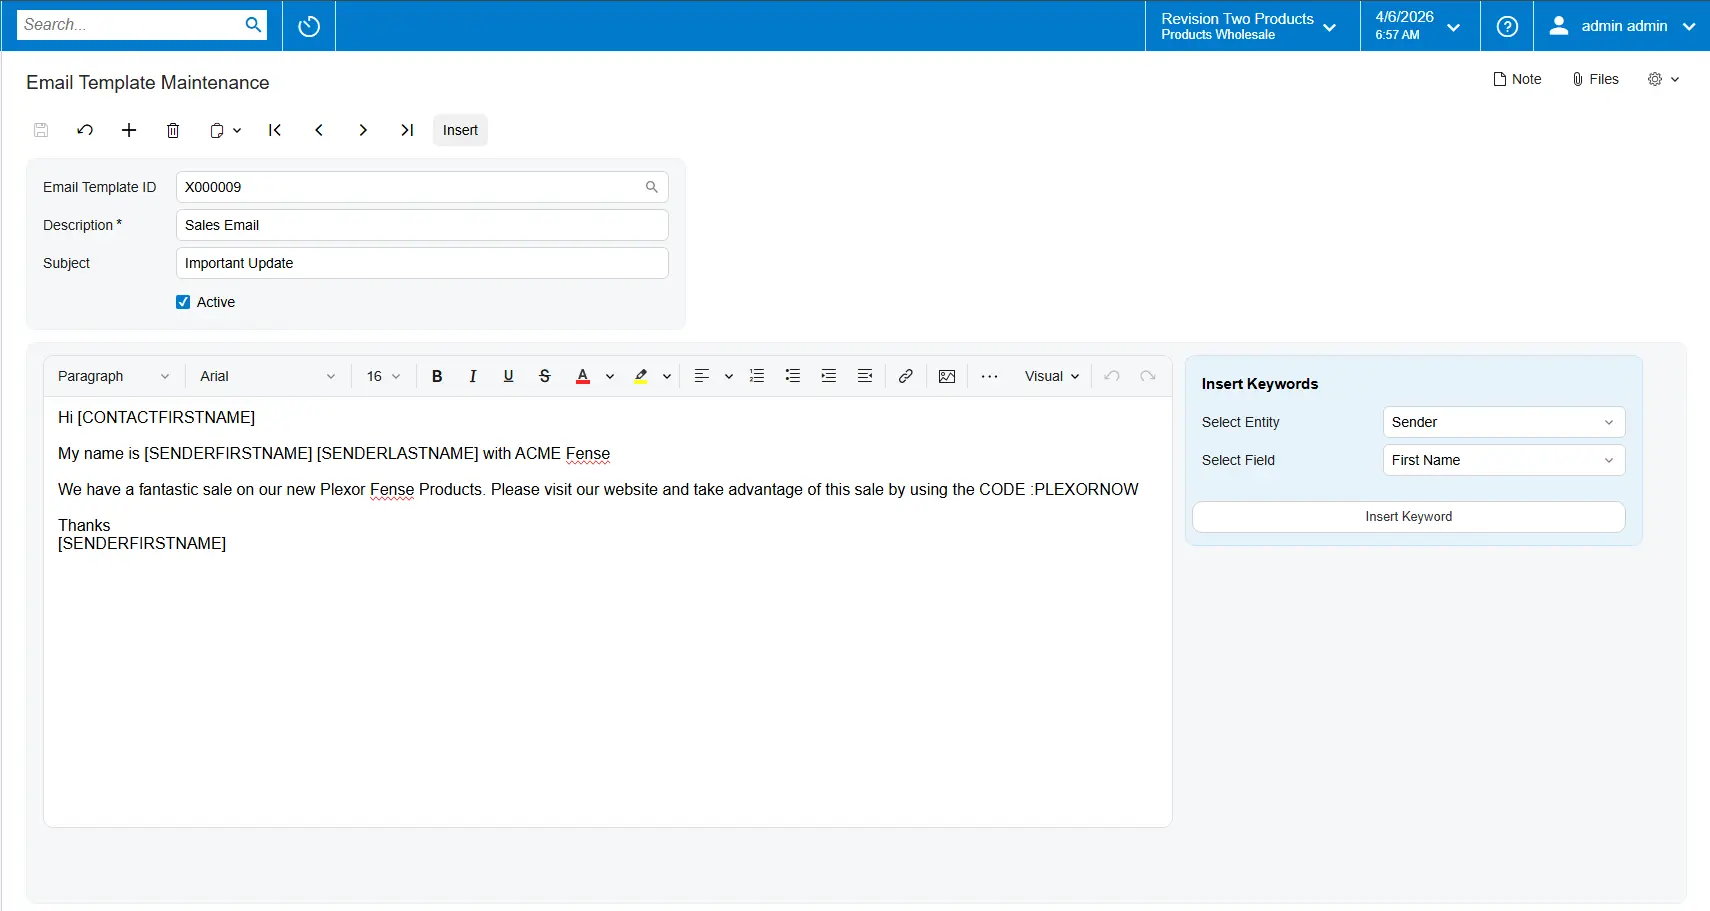This screenshot has width=1710, height=911.
Task: Open the font size 16 dropdown
Action: (383, 376)
